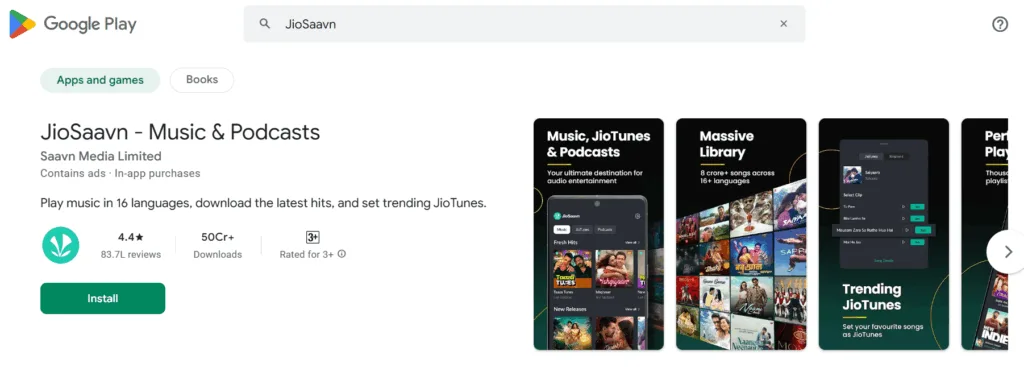Click the Contains ads label
Viewport: 1024px width, 367px height.
coord(72,174)
